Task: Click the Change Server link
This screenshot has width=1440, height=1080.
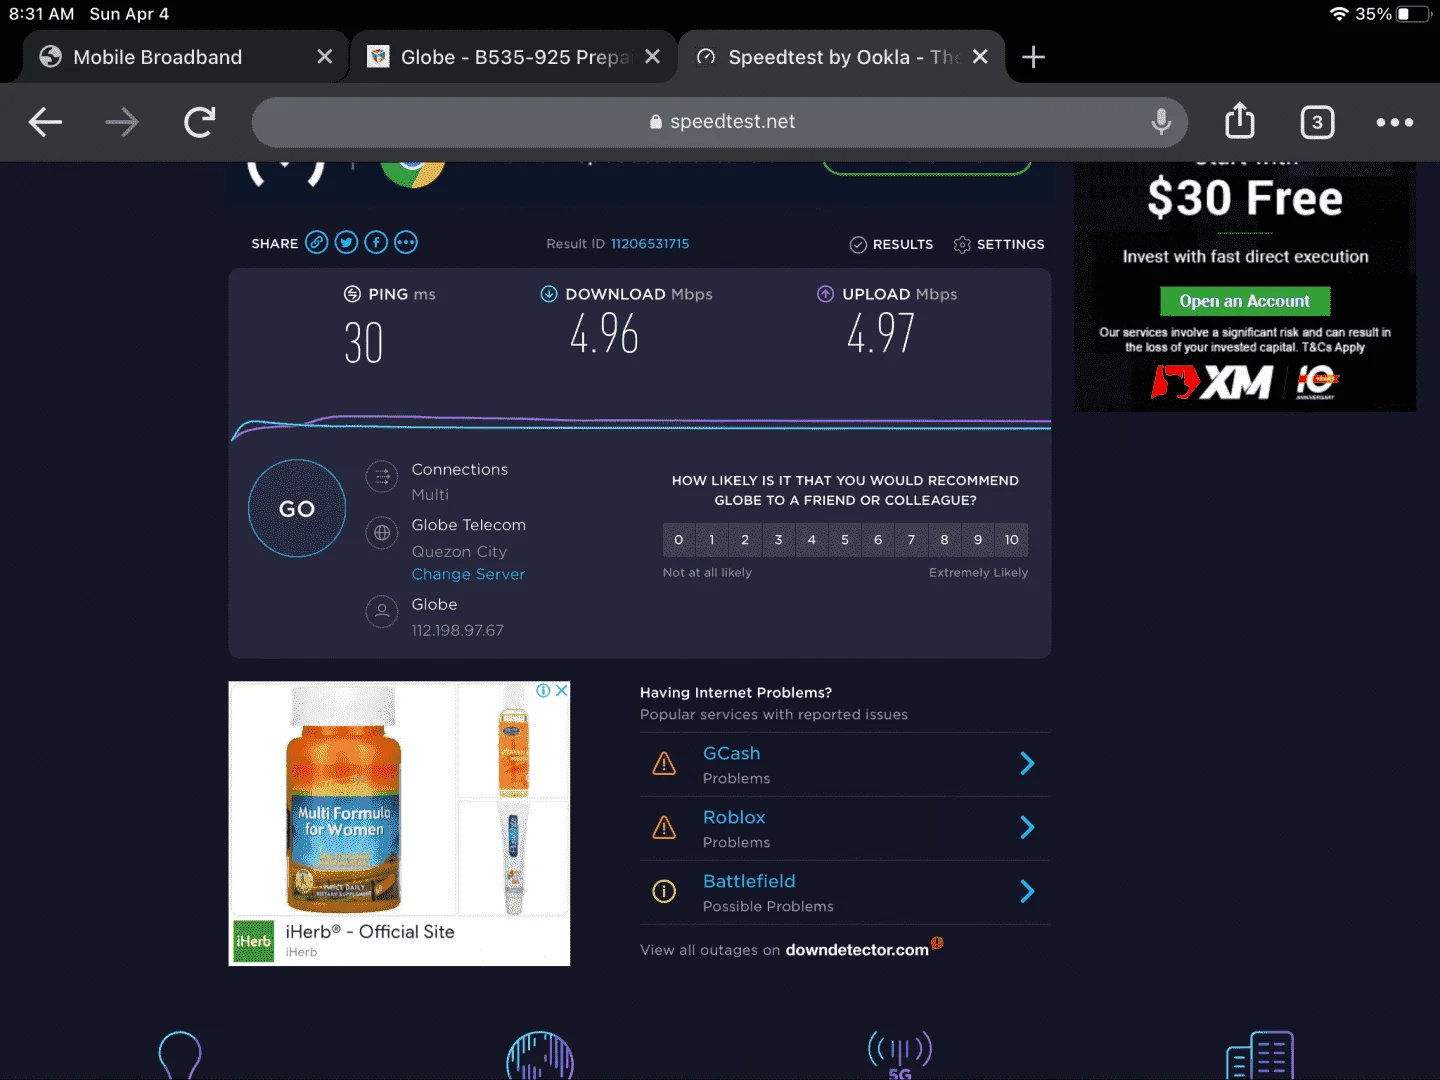Action: pyautogui.click(x=468, y=574)
